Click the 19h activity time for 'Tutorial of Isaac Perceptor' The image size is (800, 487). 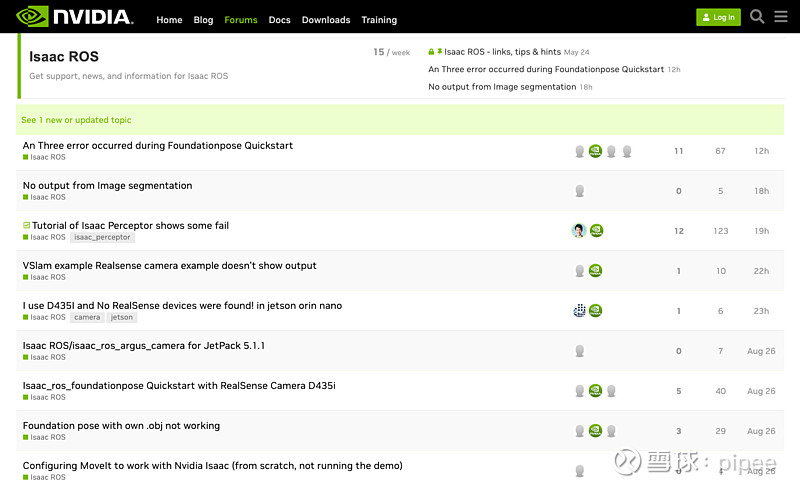tap(761, 231)
